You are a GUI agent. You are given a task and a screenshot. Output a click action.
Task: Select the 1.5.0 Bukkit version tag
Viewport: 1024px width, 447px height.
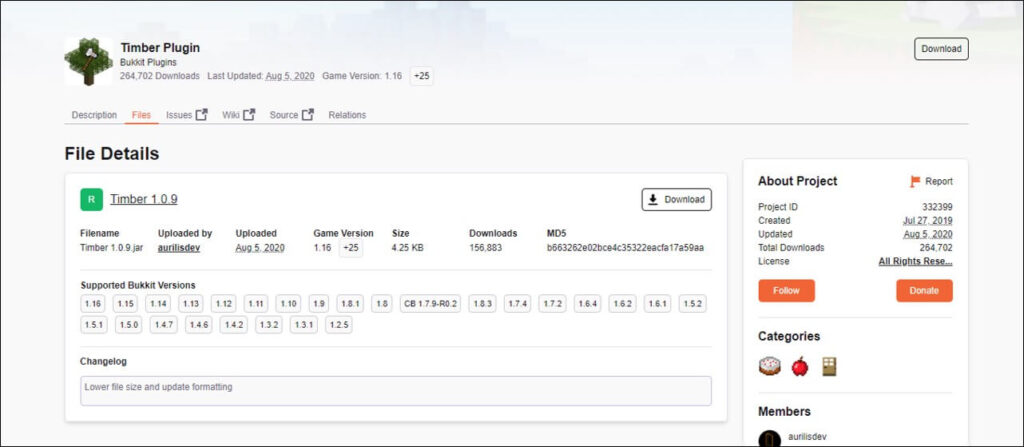129,325
